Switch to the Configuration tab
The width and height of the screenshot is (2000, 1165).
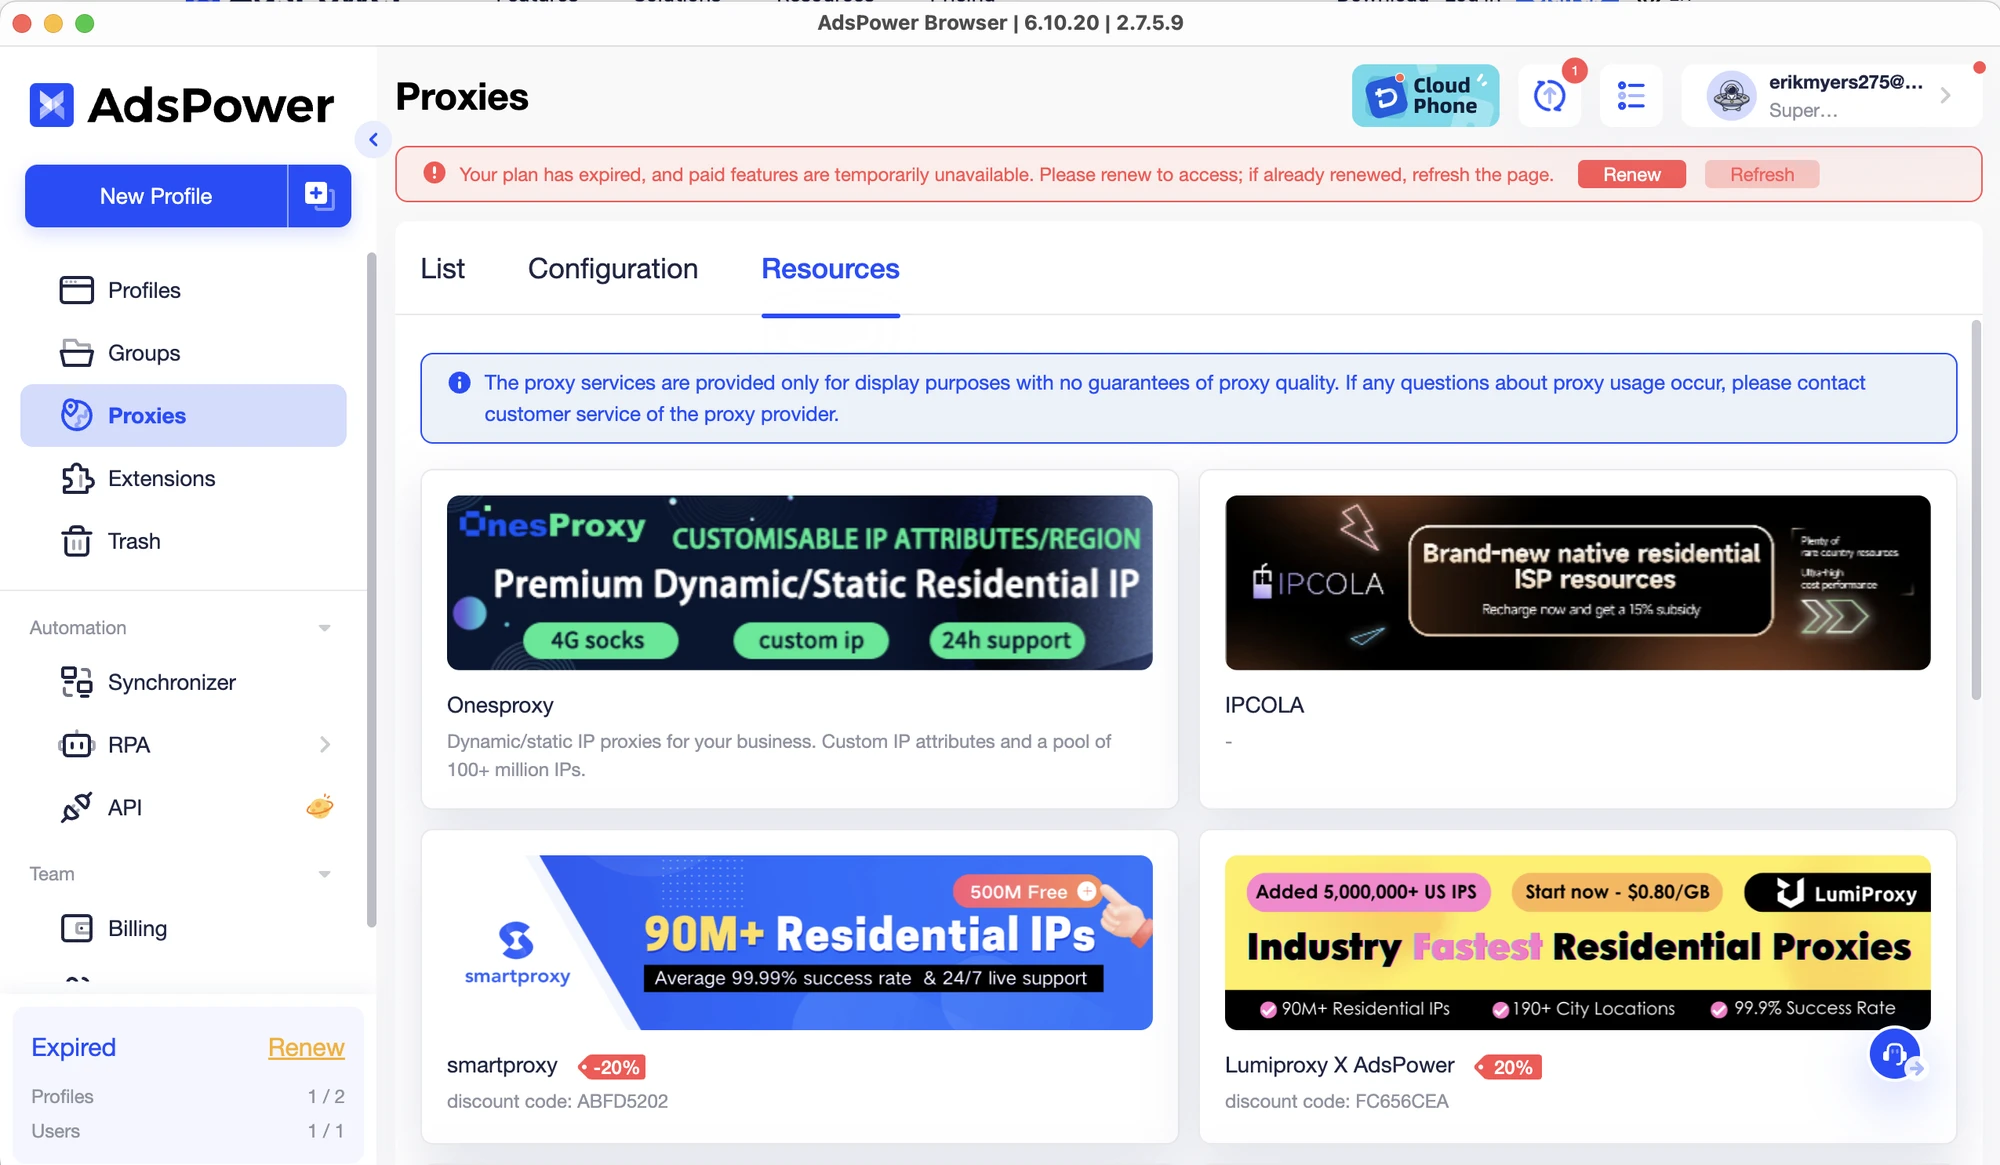(613, 269)
